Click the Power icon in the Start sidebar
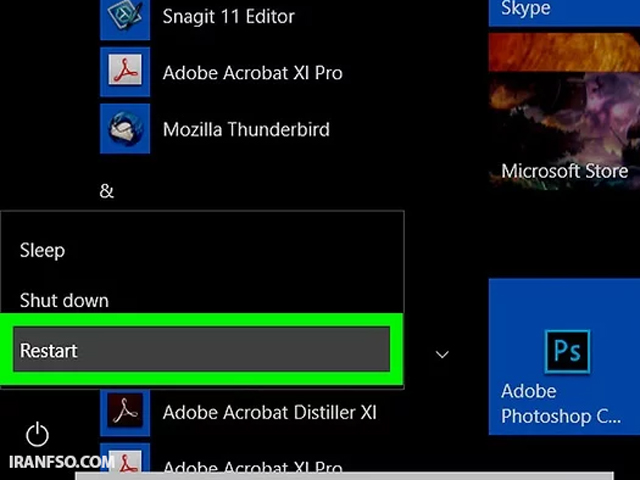Screen dimensions: 640x480 point(37,434)
